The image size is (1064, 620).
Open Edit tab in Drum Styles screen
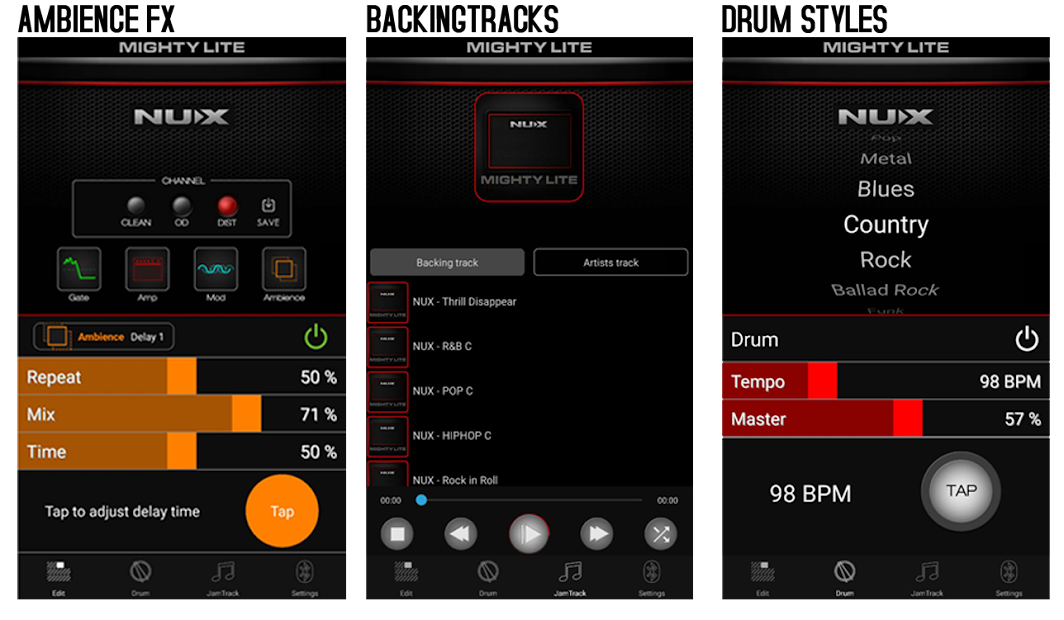pyautogui.click(x=763, y=578)
